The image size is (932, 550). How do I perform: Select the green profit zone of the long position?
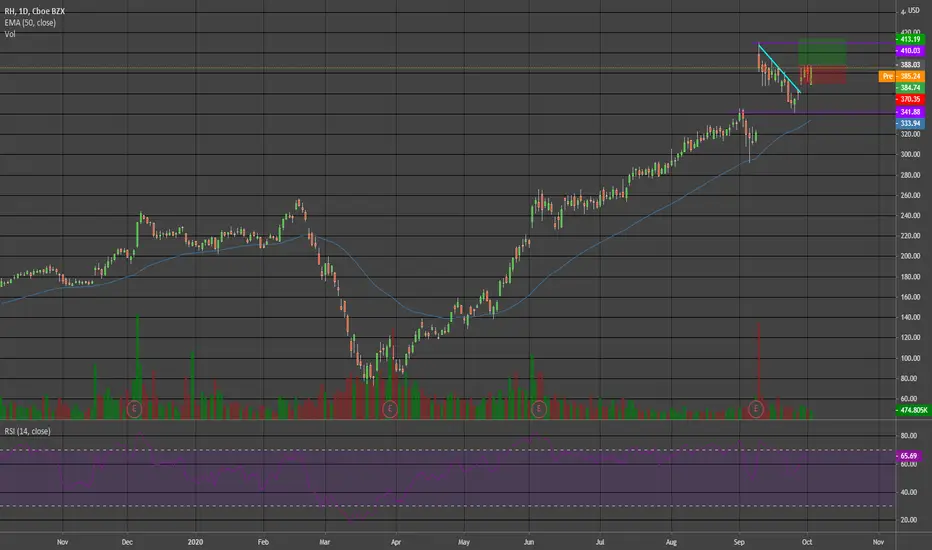point(822,52)
